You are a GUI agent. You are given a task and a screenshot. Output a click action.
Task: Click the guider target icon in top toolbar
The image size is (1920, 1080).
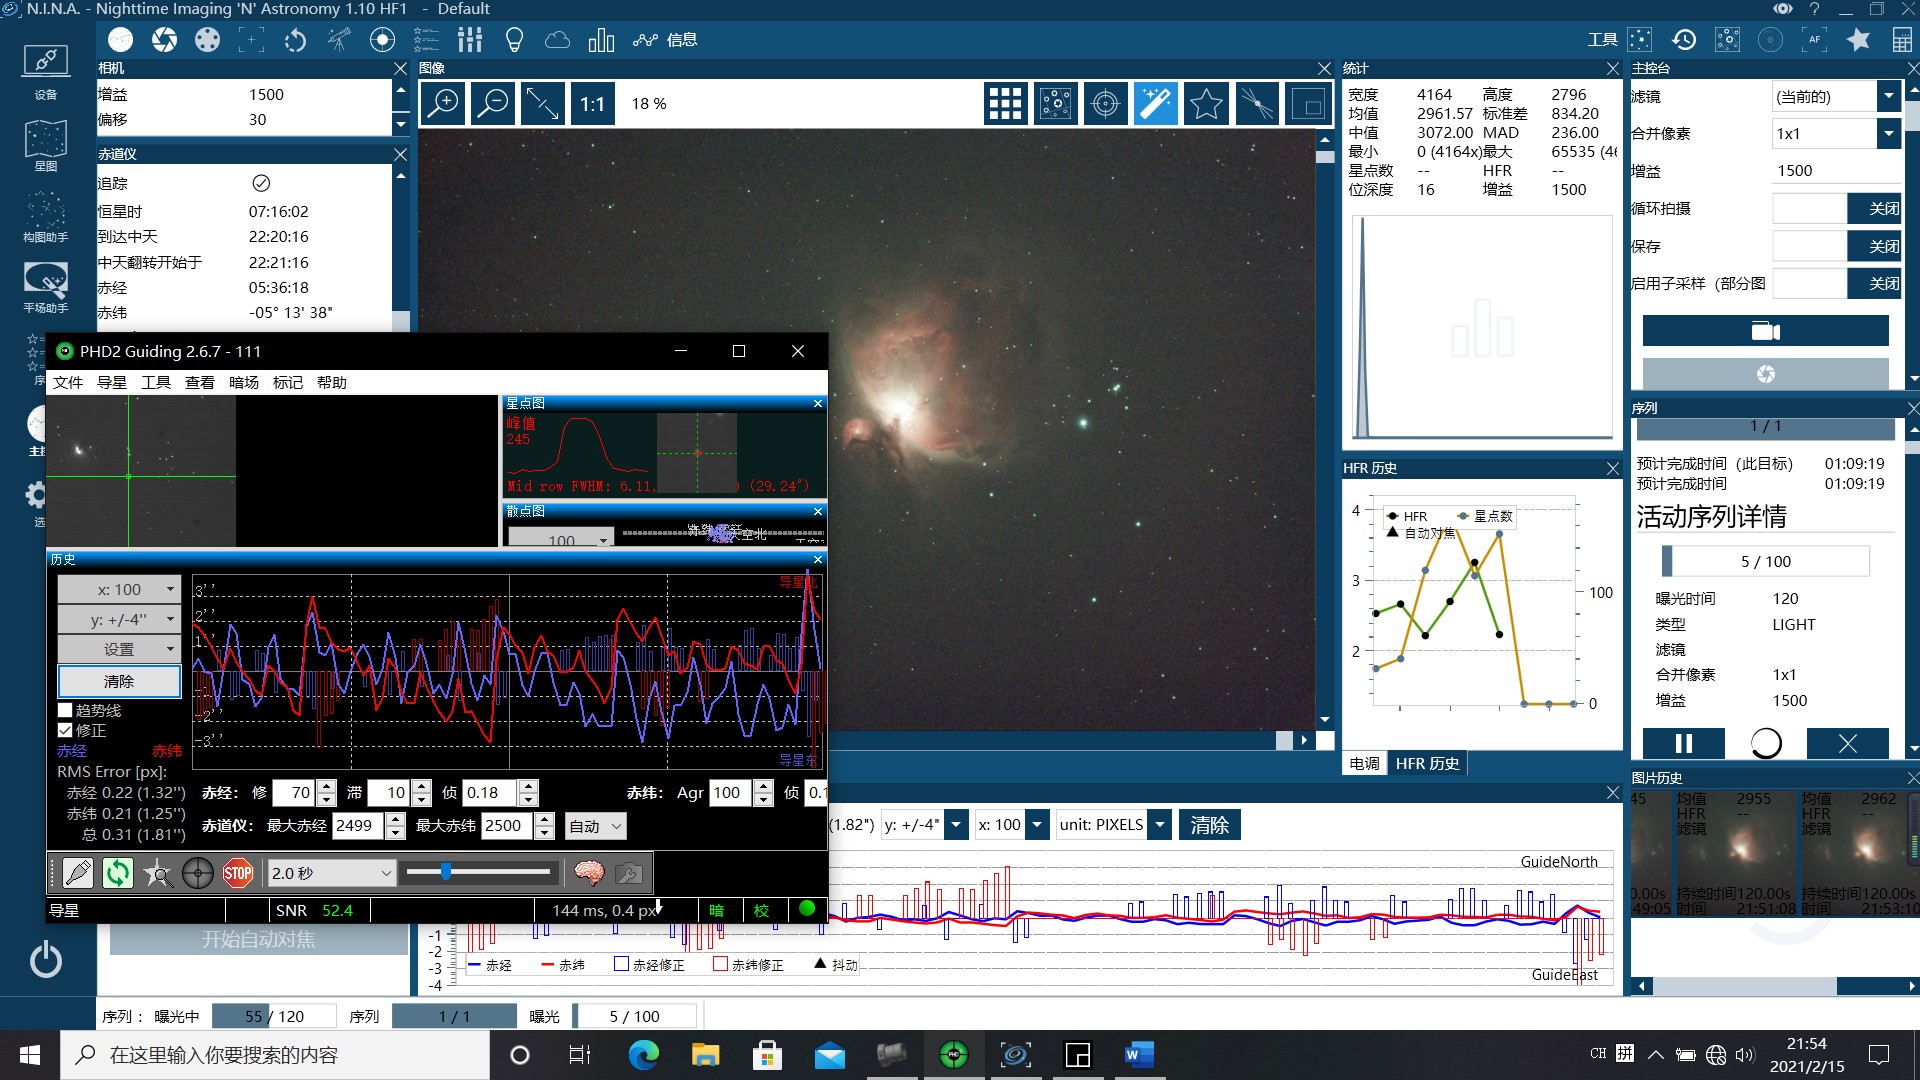(382, 40)
